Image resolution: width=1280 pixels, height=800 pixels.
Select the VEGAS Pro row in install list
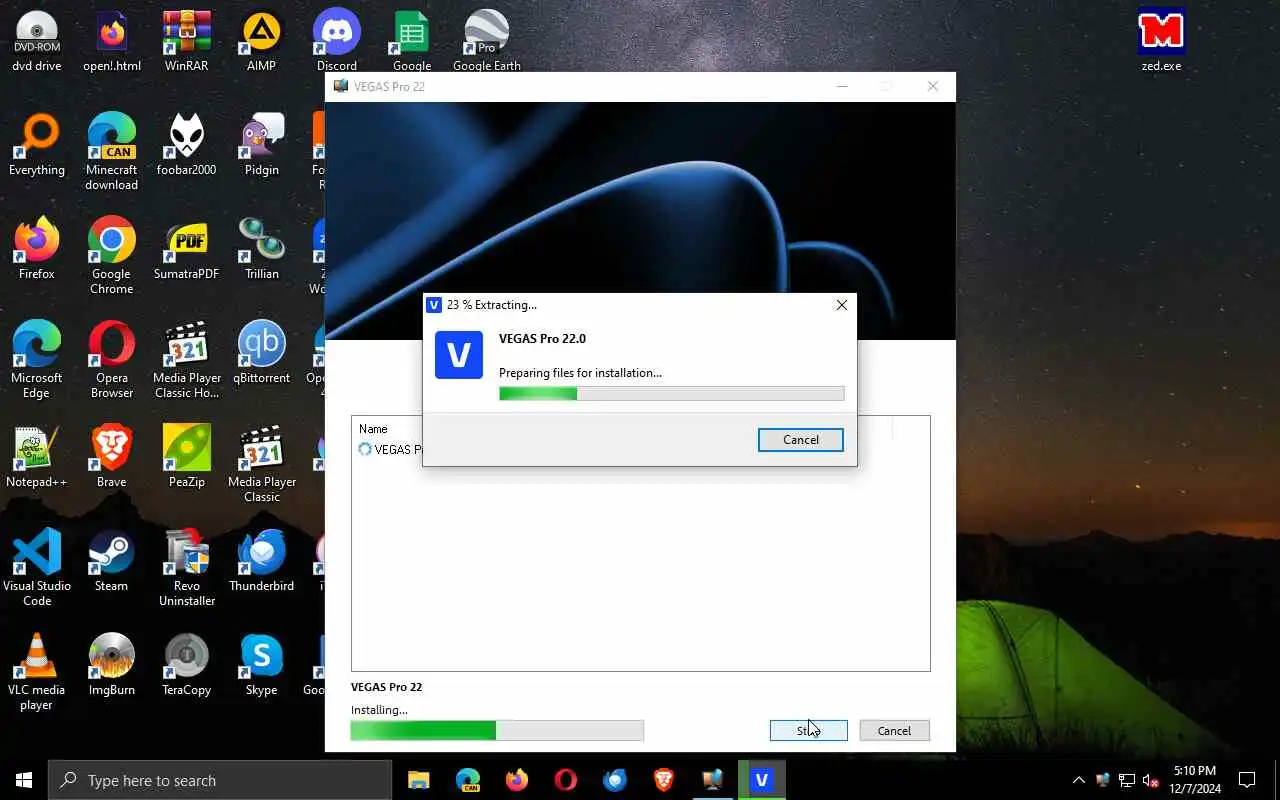390,450
